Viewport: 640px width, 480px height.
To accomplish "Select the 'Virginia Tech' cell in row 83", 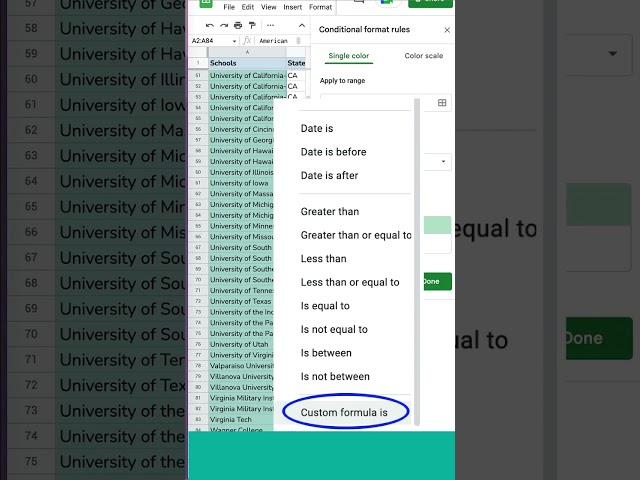I will [241, 420].
